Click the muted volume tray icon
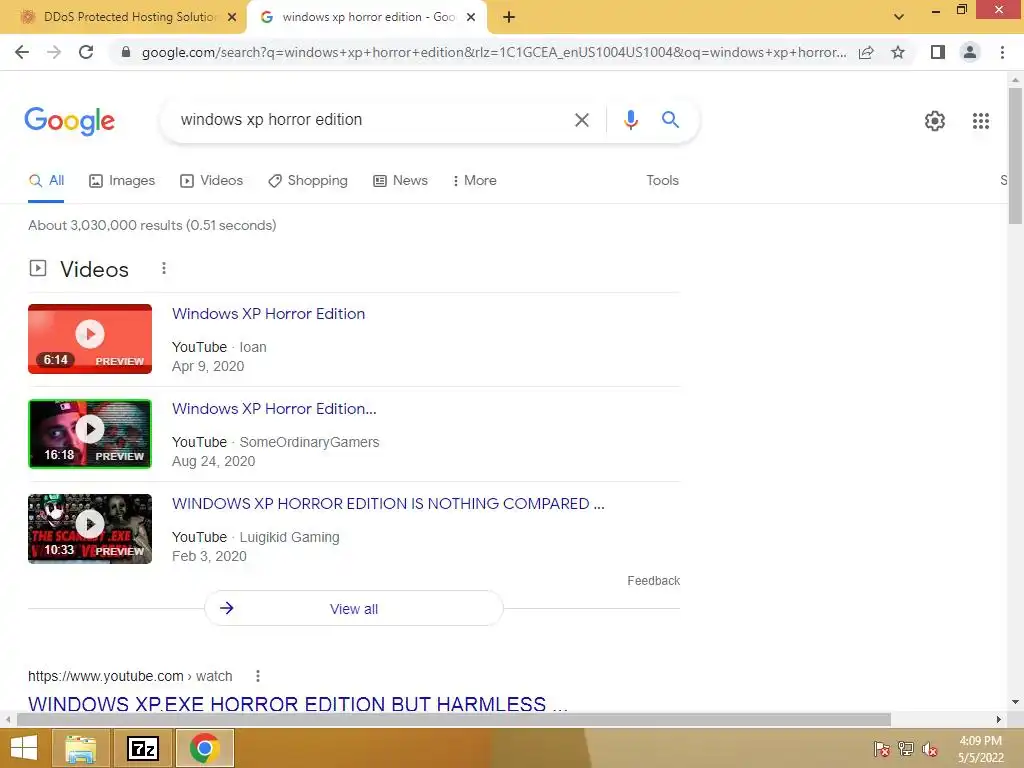The height and width of the screenshot is (768, 1024). point(930,749)
